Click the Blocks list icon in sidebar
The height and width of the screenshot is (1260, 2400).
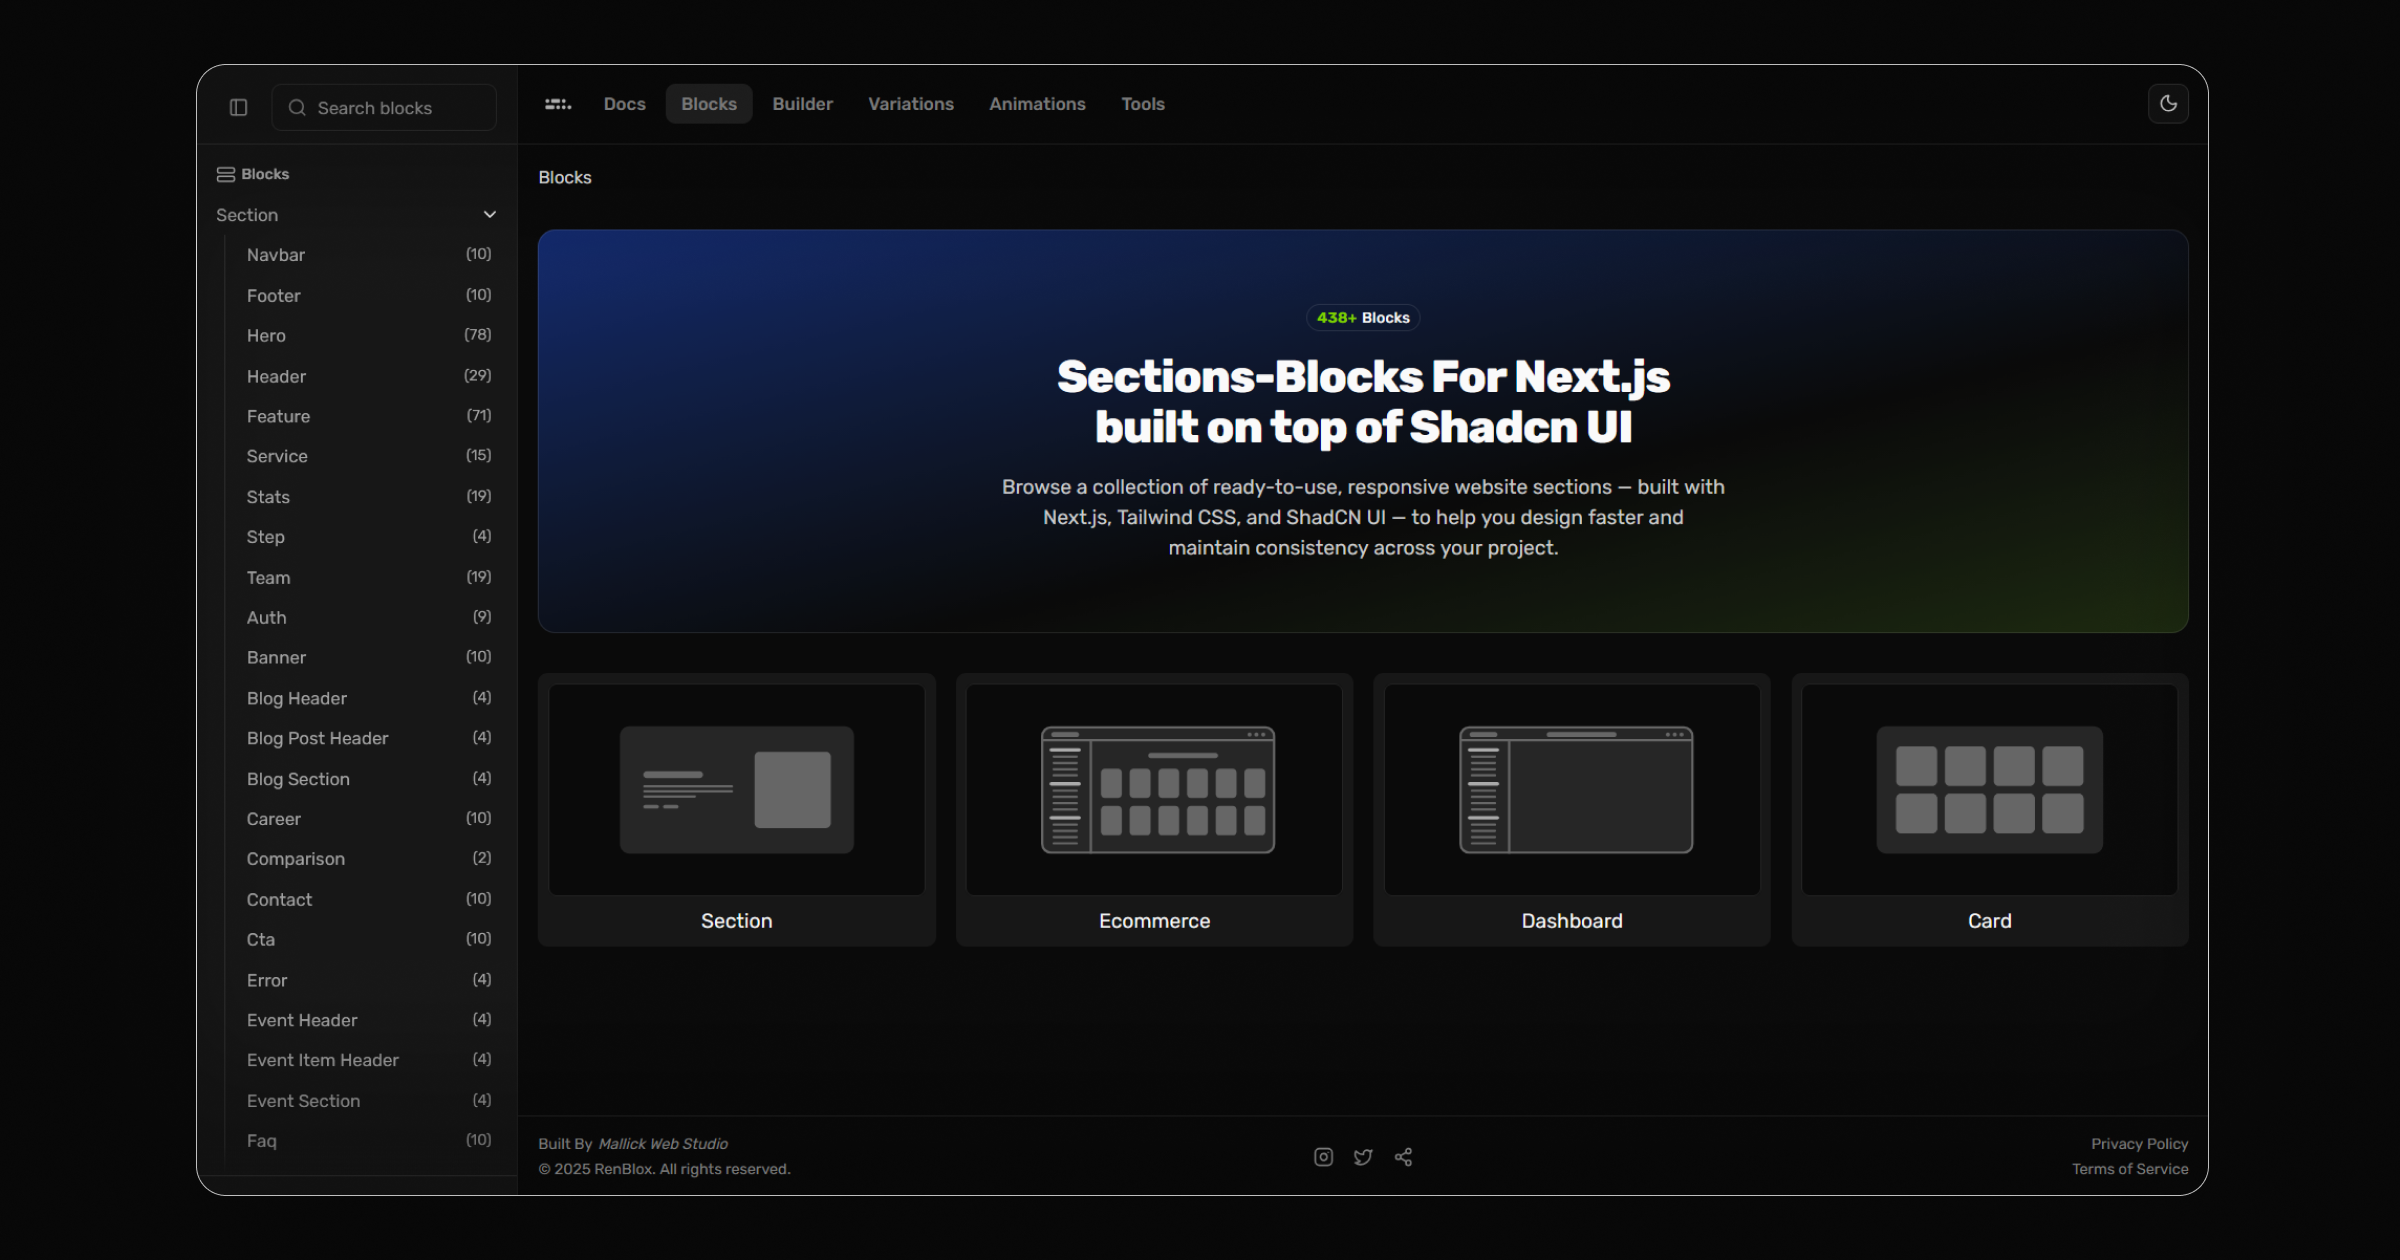(x=224, y=173)
